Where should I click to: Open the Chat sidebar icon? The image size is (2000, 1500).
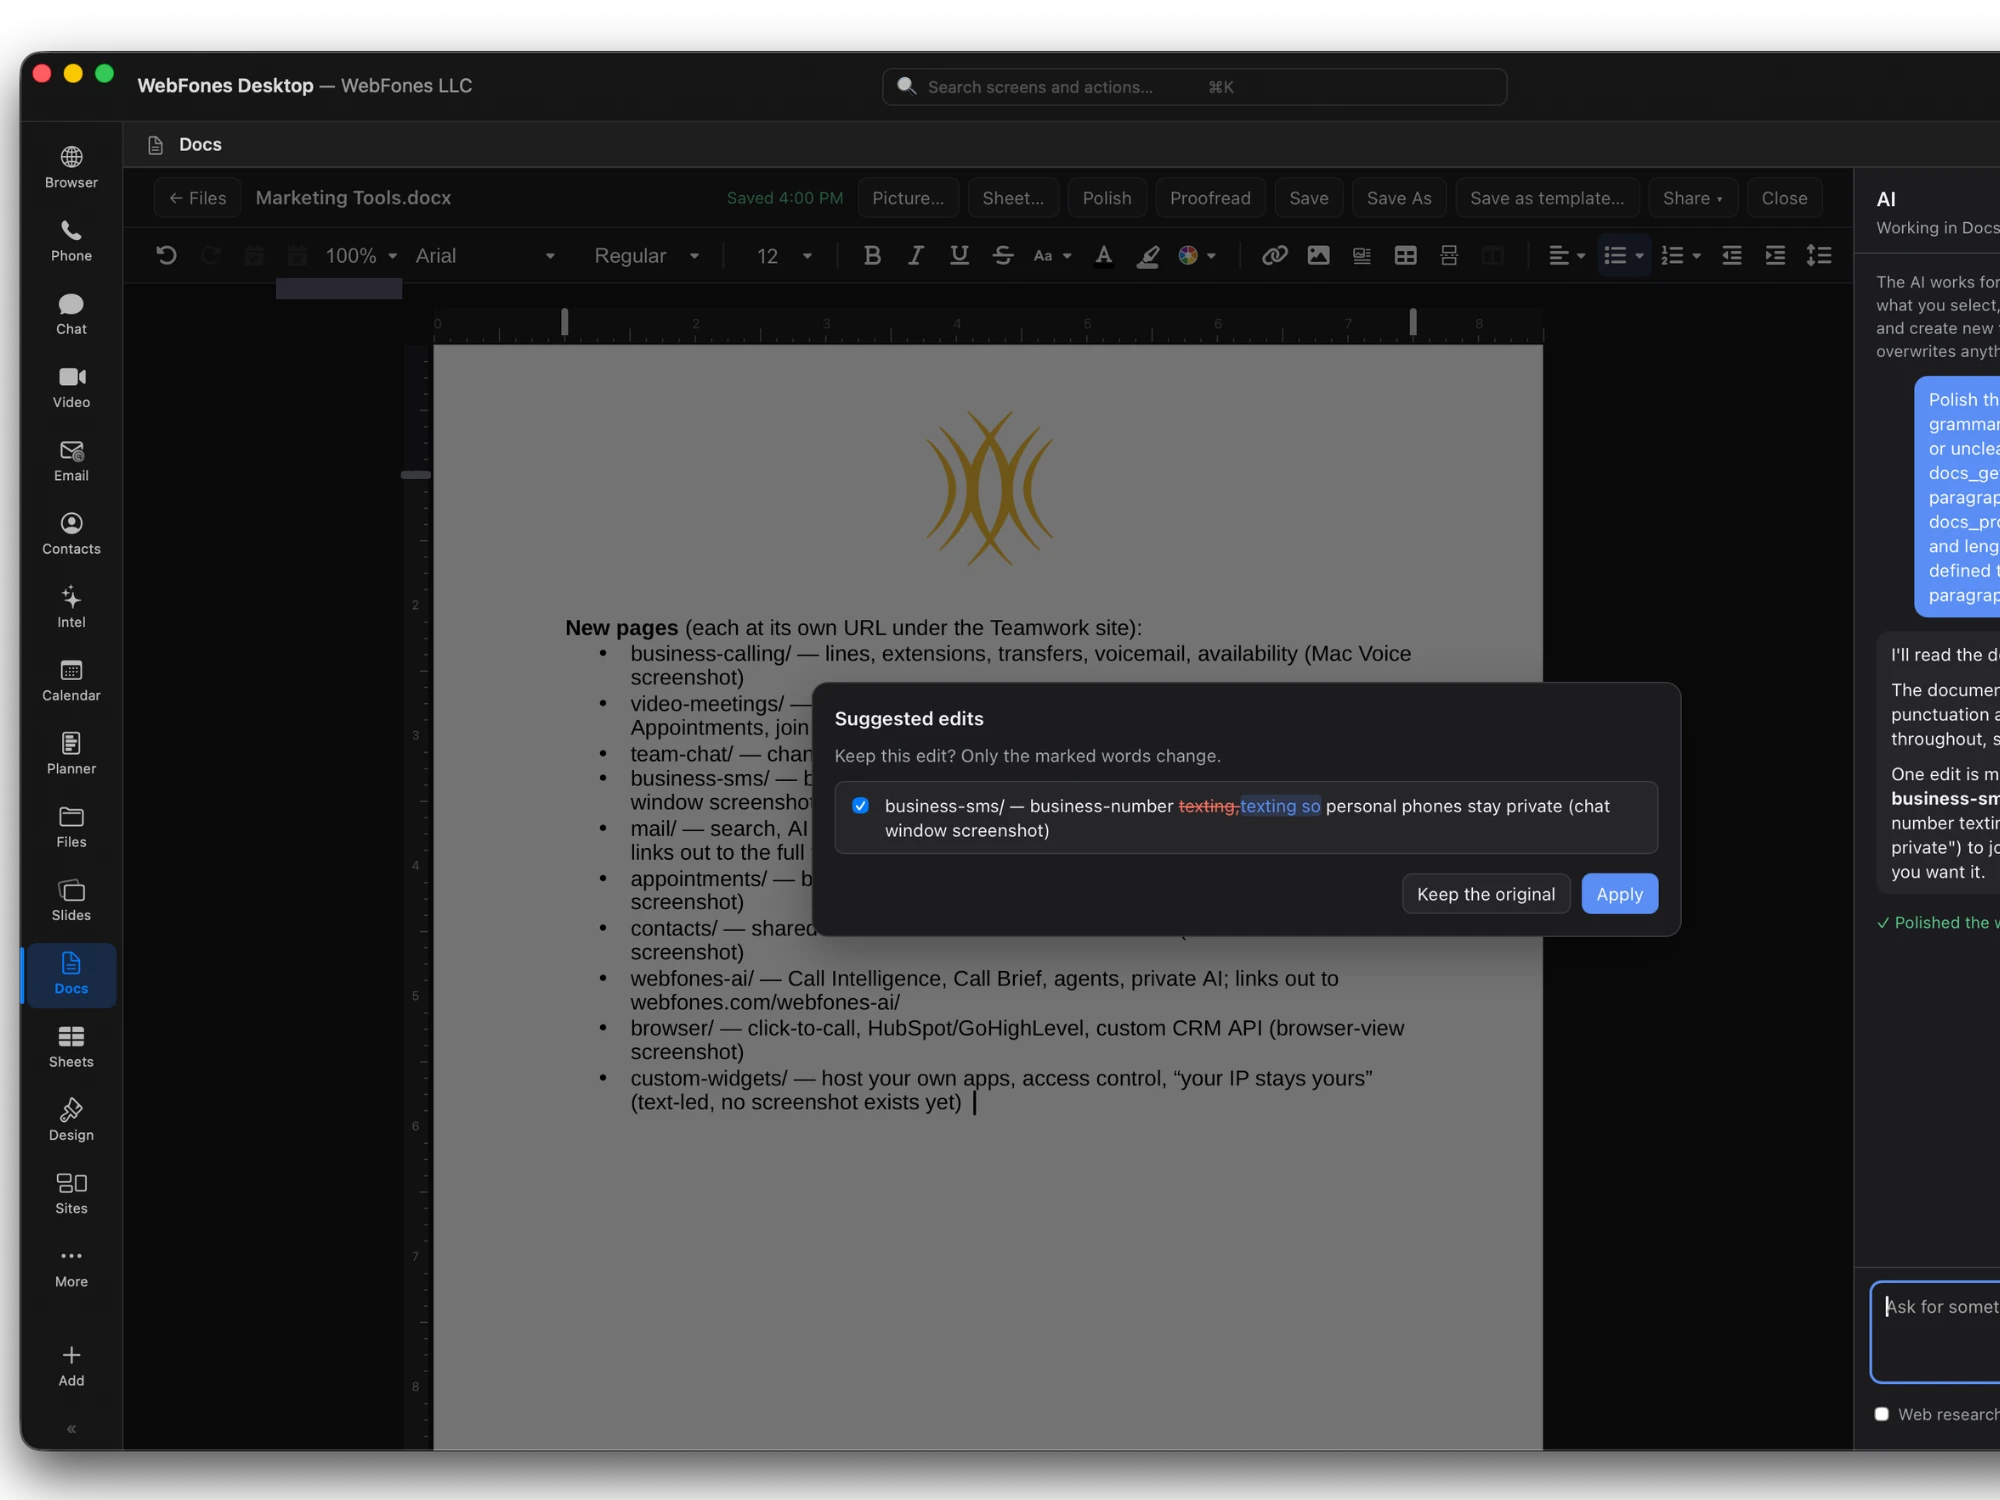pos(71,314)
